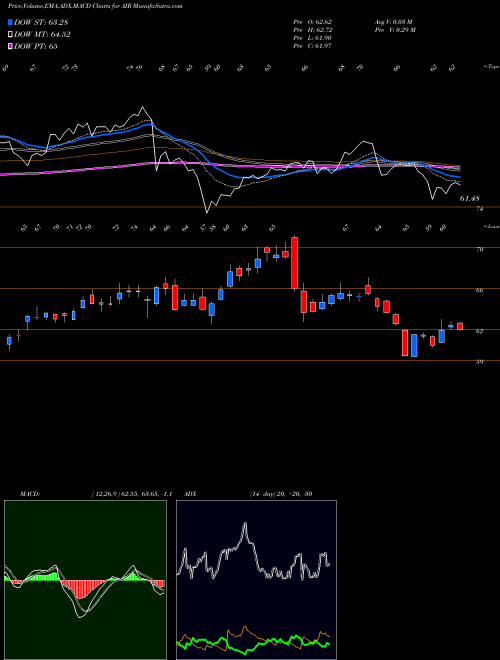
Task: Click the ADX (14 day) values text
Action: coord(281,494)
